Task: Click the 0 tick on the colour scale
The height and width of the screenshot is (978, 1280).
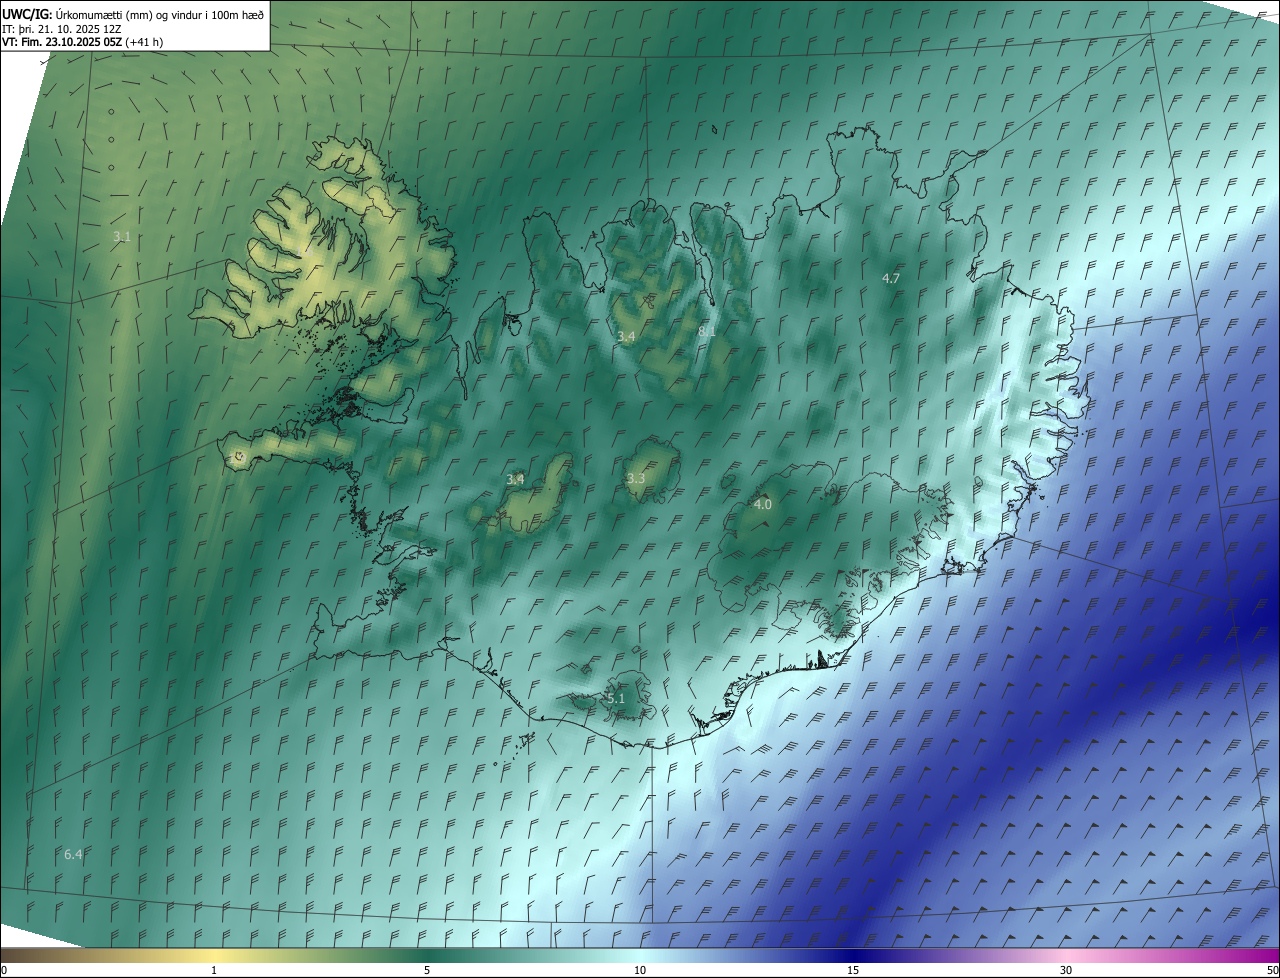Action: coord(4,970)
